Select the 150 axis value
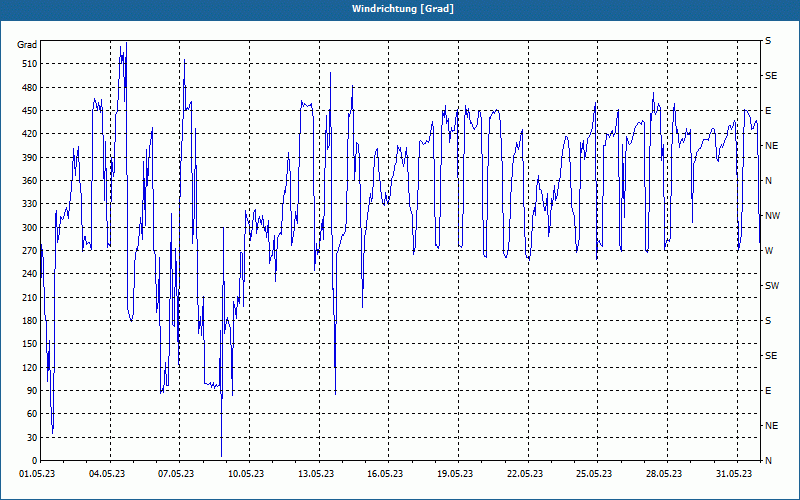Image resolution: width=800 pixels, height=500 pixels. click(x=30, y=344)
